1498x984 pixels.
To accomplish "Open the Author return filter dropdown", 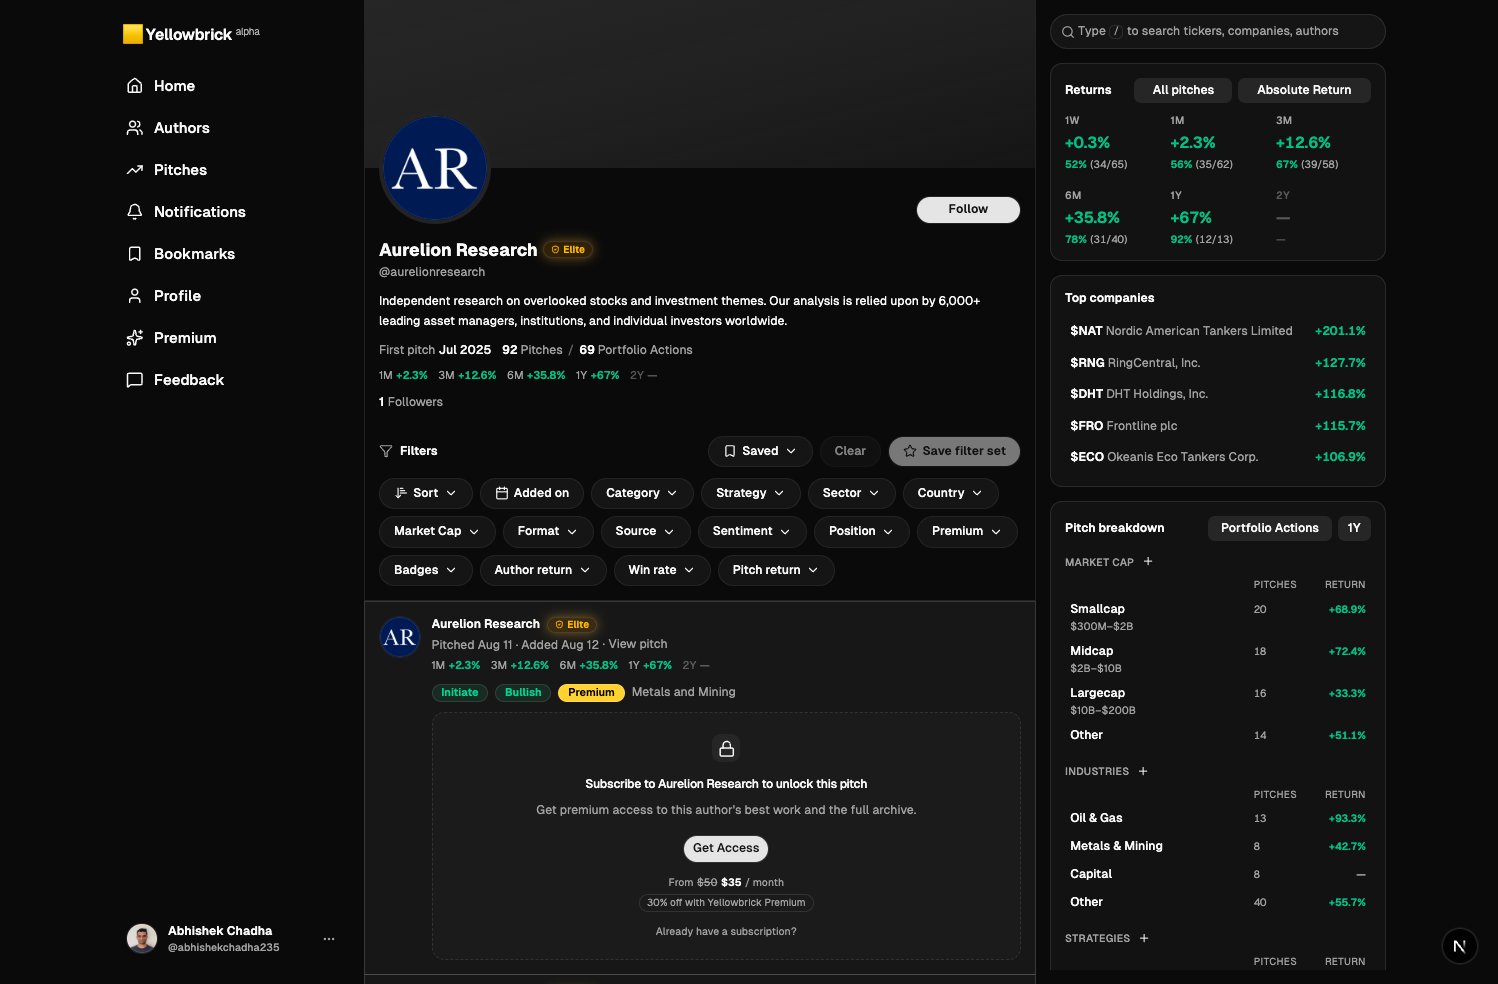I will [543, 570].
